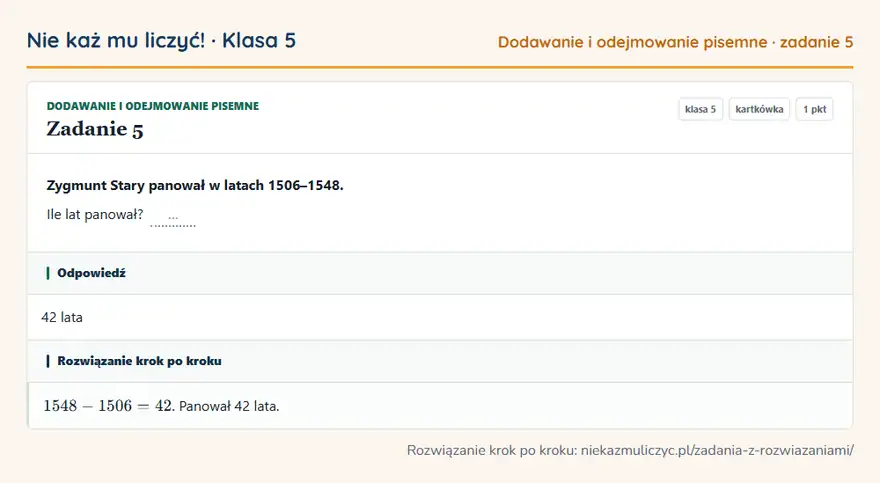Click the 'kartkówka' tag
Image resolution: width=880 pixels, height=483 pixels.
click(759, 109)
